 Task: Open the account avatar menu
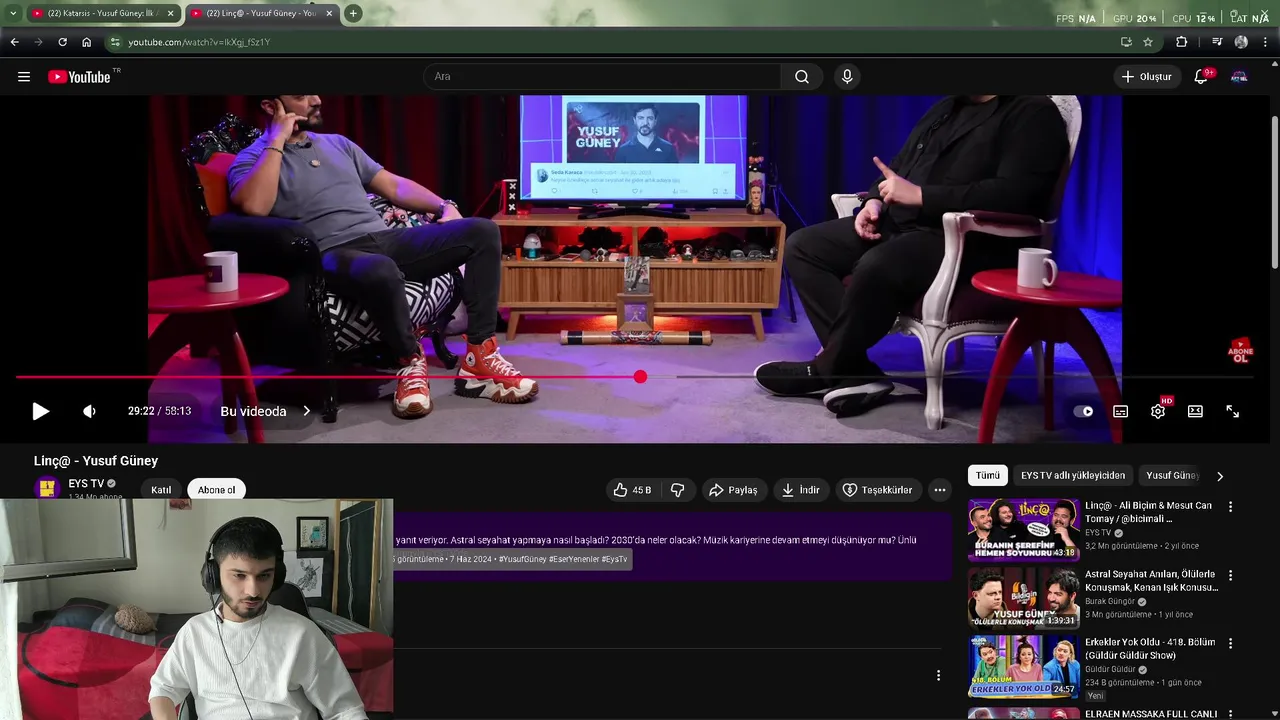click(1239, 77)
